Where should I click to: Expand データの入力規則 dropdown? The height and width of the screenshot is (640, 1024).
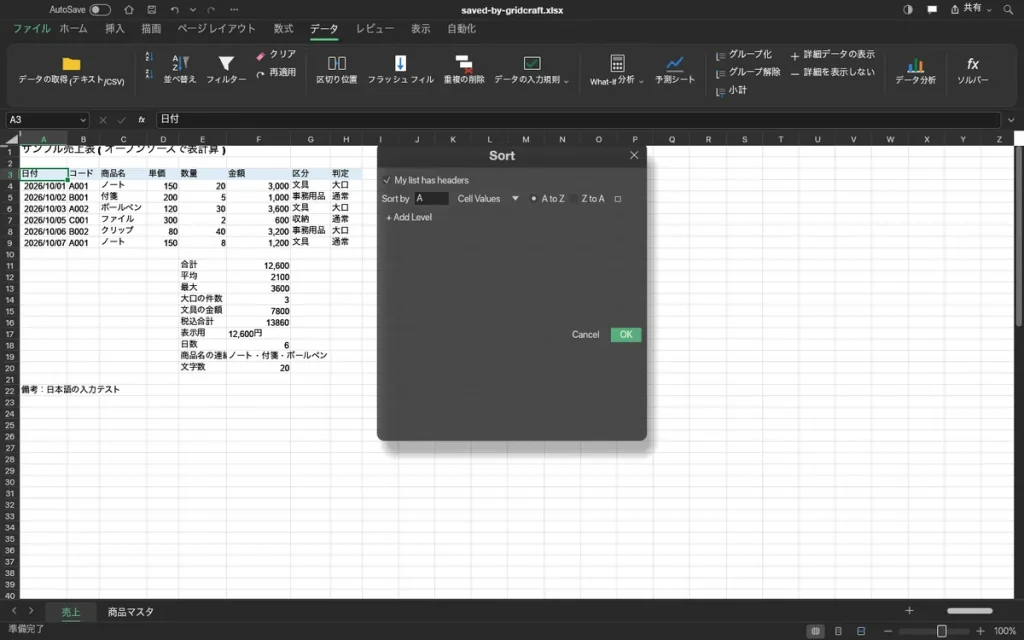pyautogui.click(x=566, y=81)
